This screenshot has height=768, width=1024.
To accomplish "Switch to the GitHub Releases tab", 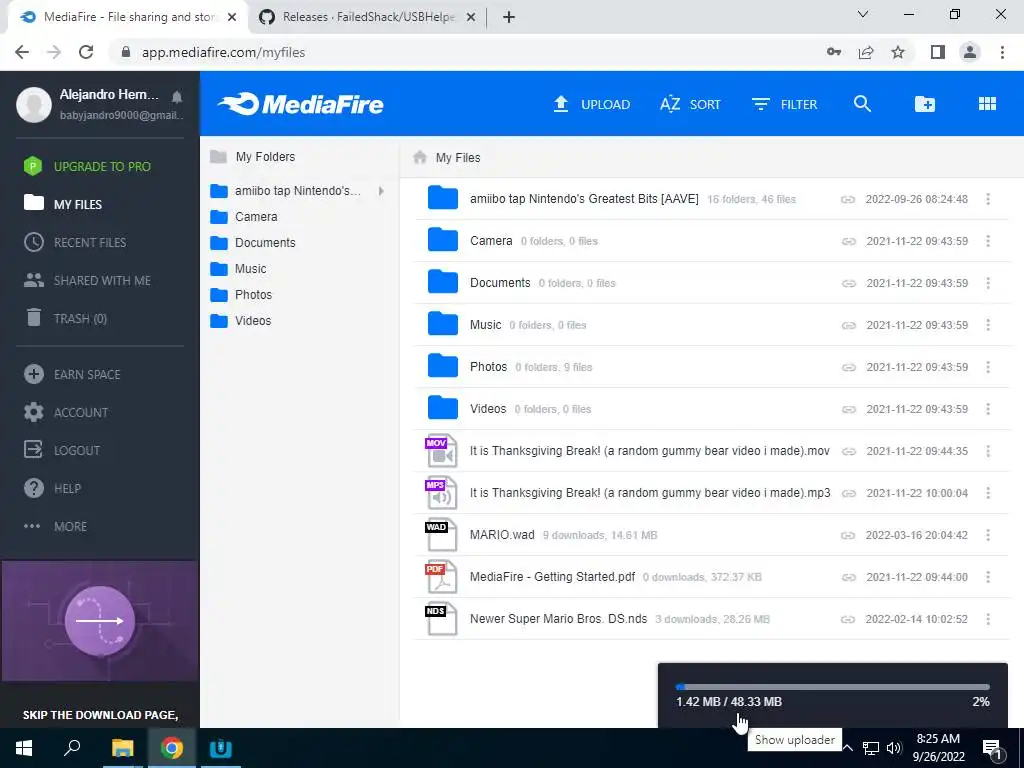I will pyautogui.click(x=368, y=17).
